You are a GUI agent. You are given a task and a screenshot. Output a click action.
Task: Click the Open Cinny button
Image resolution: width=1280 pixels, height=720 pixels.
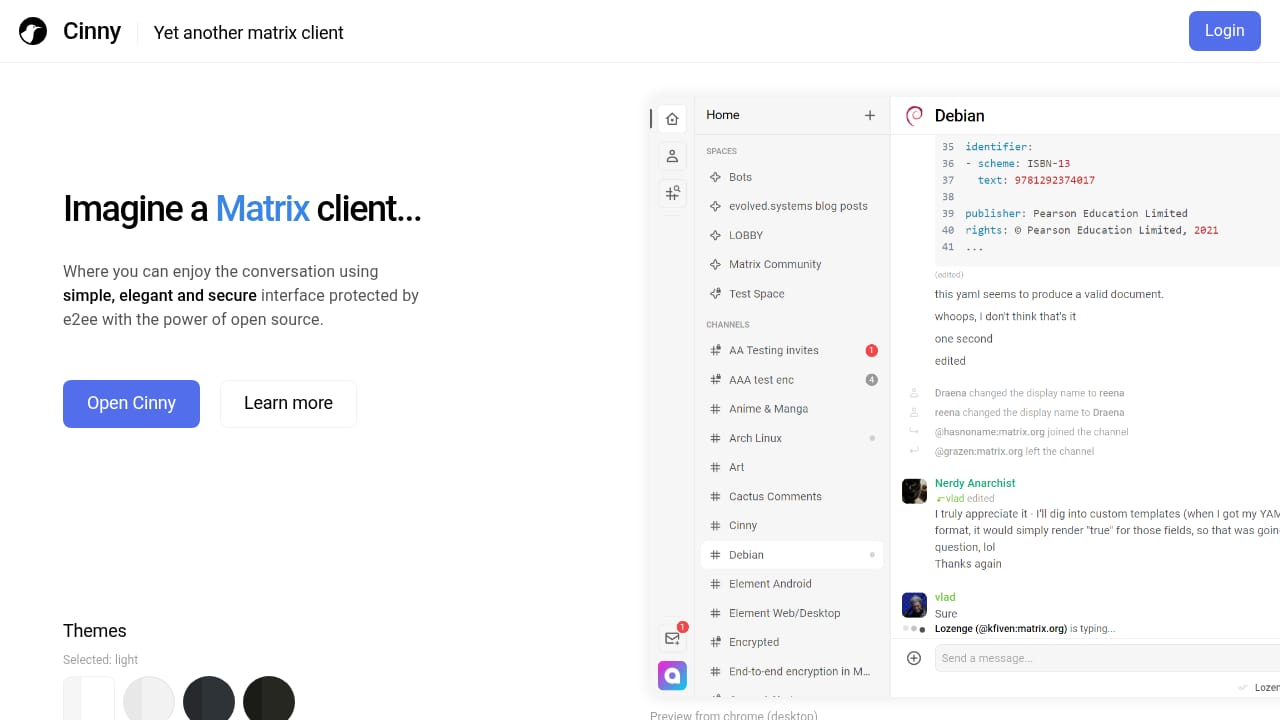pos(131,403)
